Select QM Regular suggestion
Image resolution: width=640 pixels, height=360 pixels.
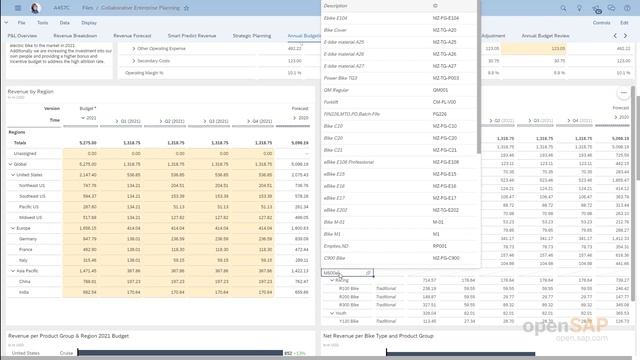(399, 90)
